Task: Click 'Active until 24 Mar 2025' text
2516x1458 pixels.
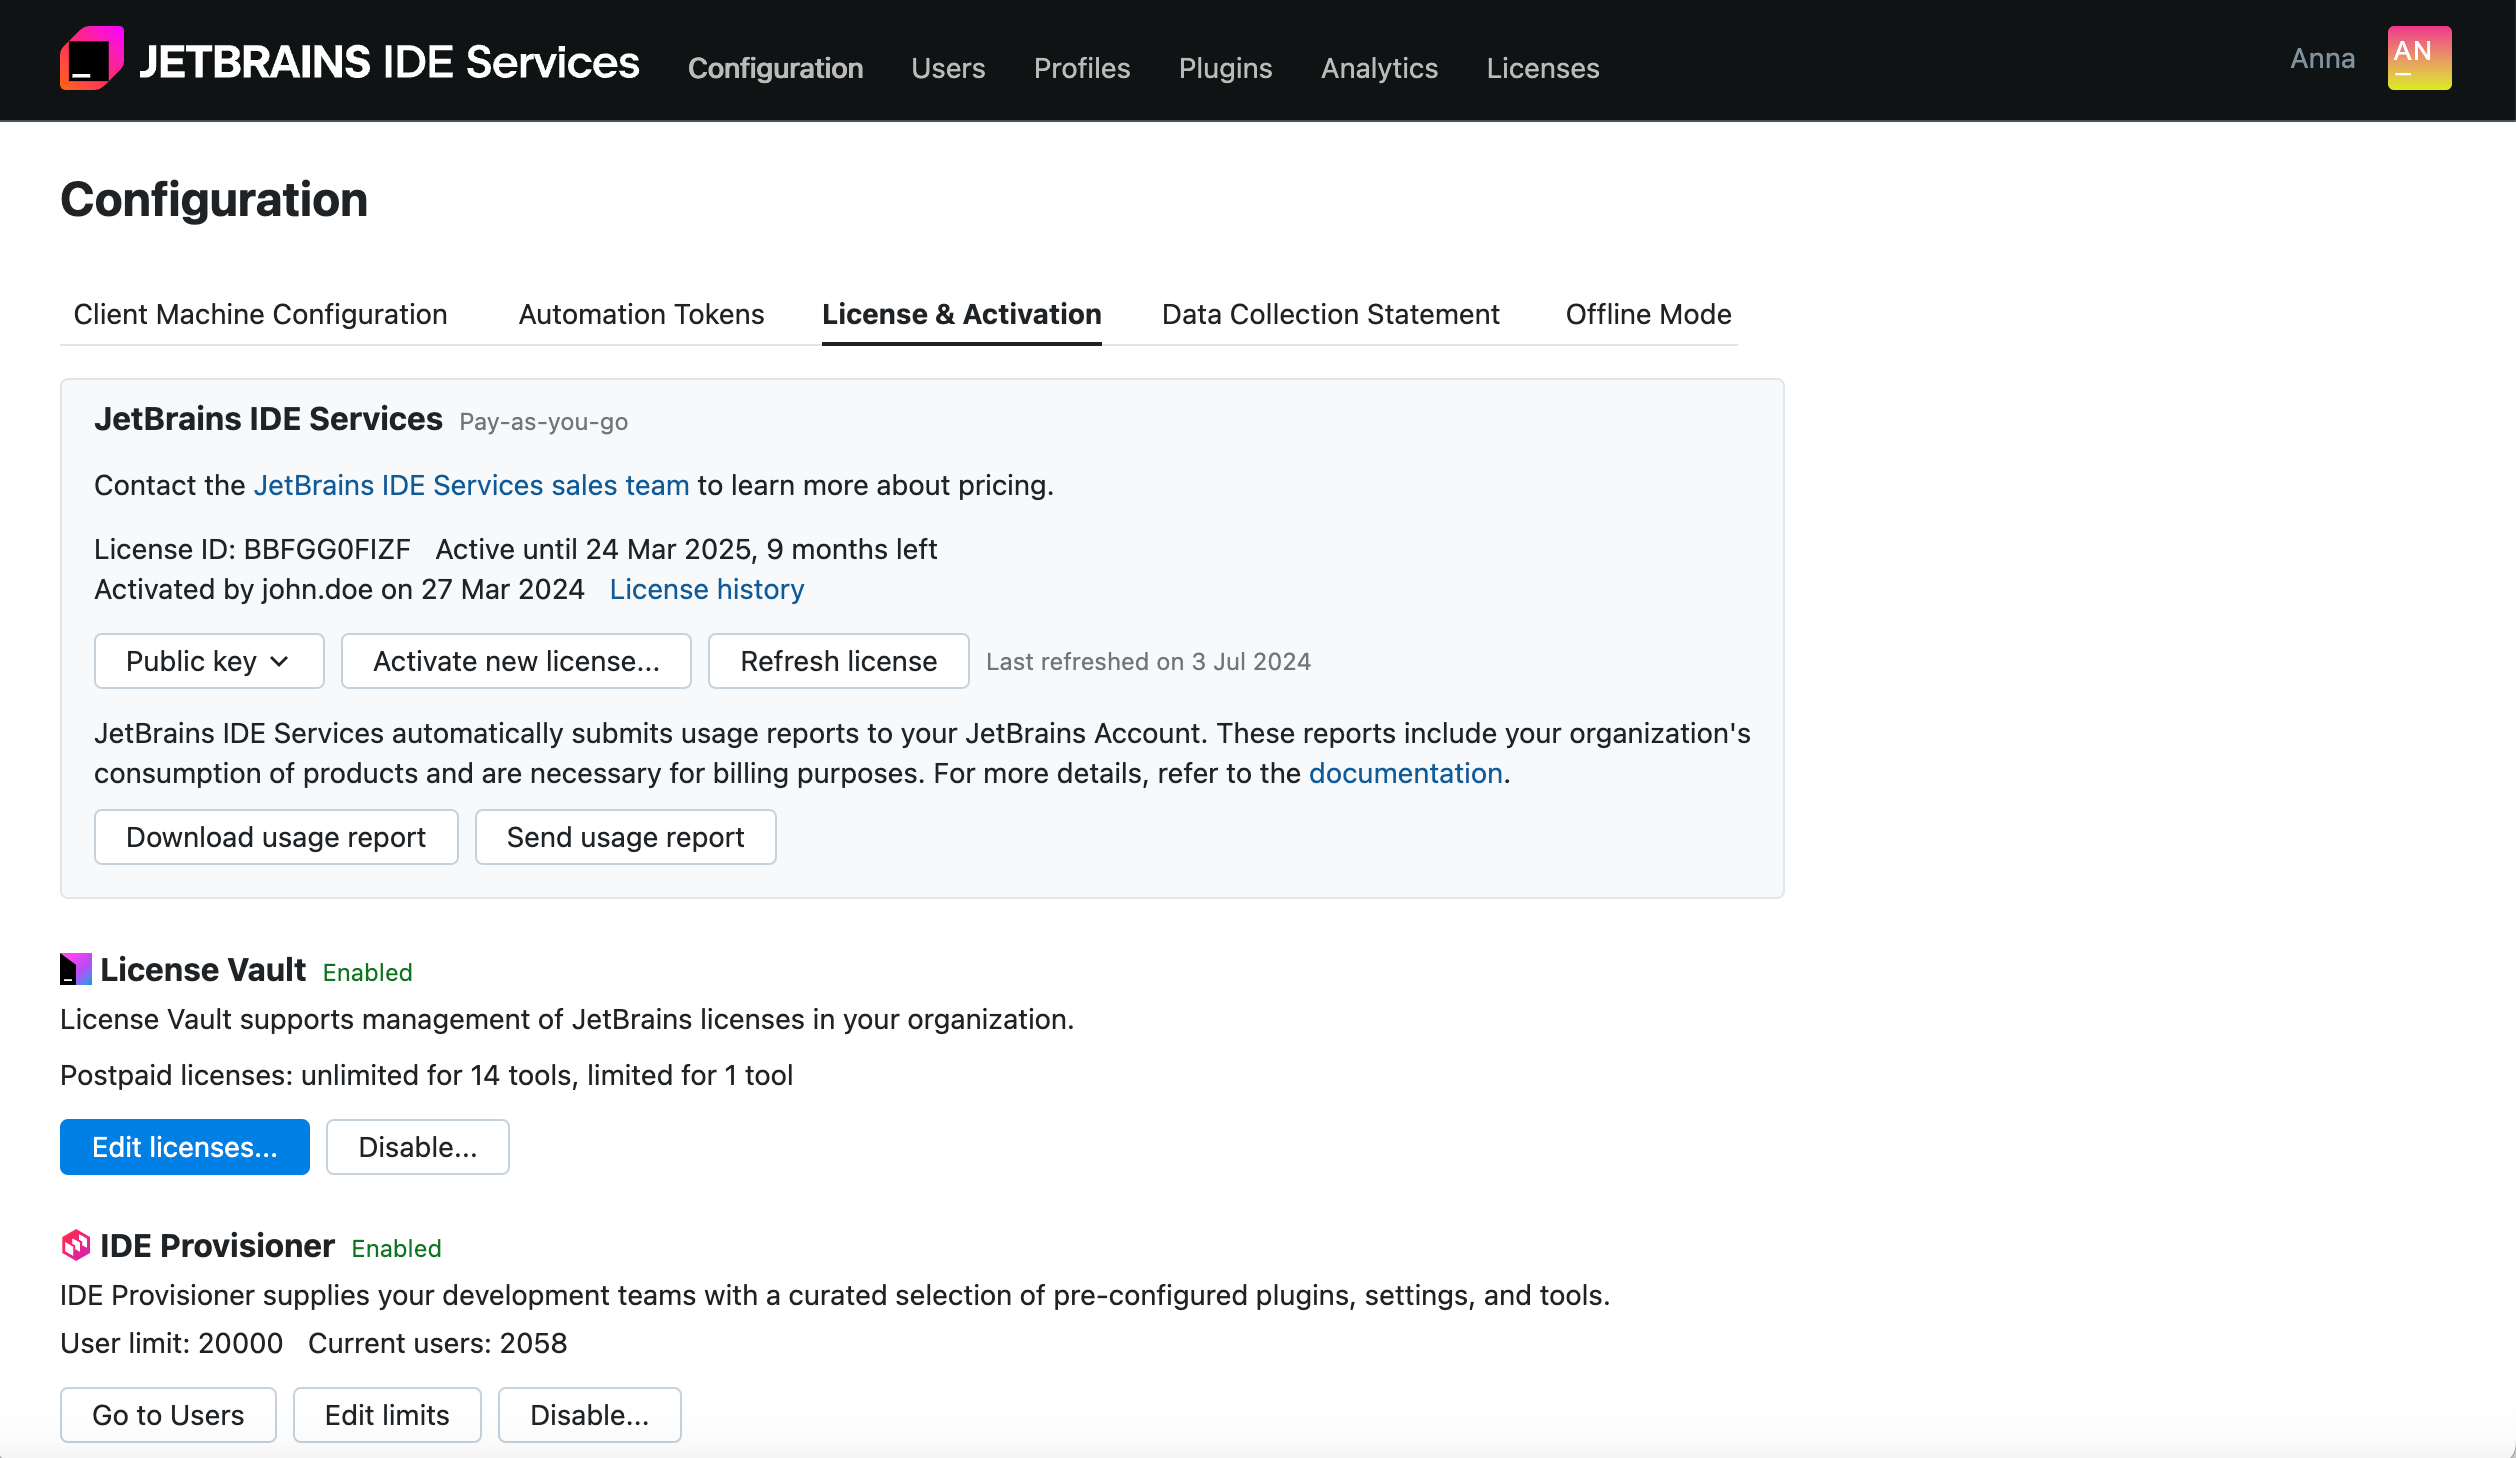Action: pos(594,549)
